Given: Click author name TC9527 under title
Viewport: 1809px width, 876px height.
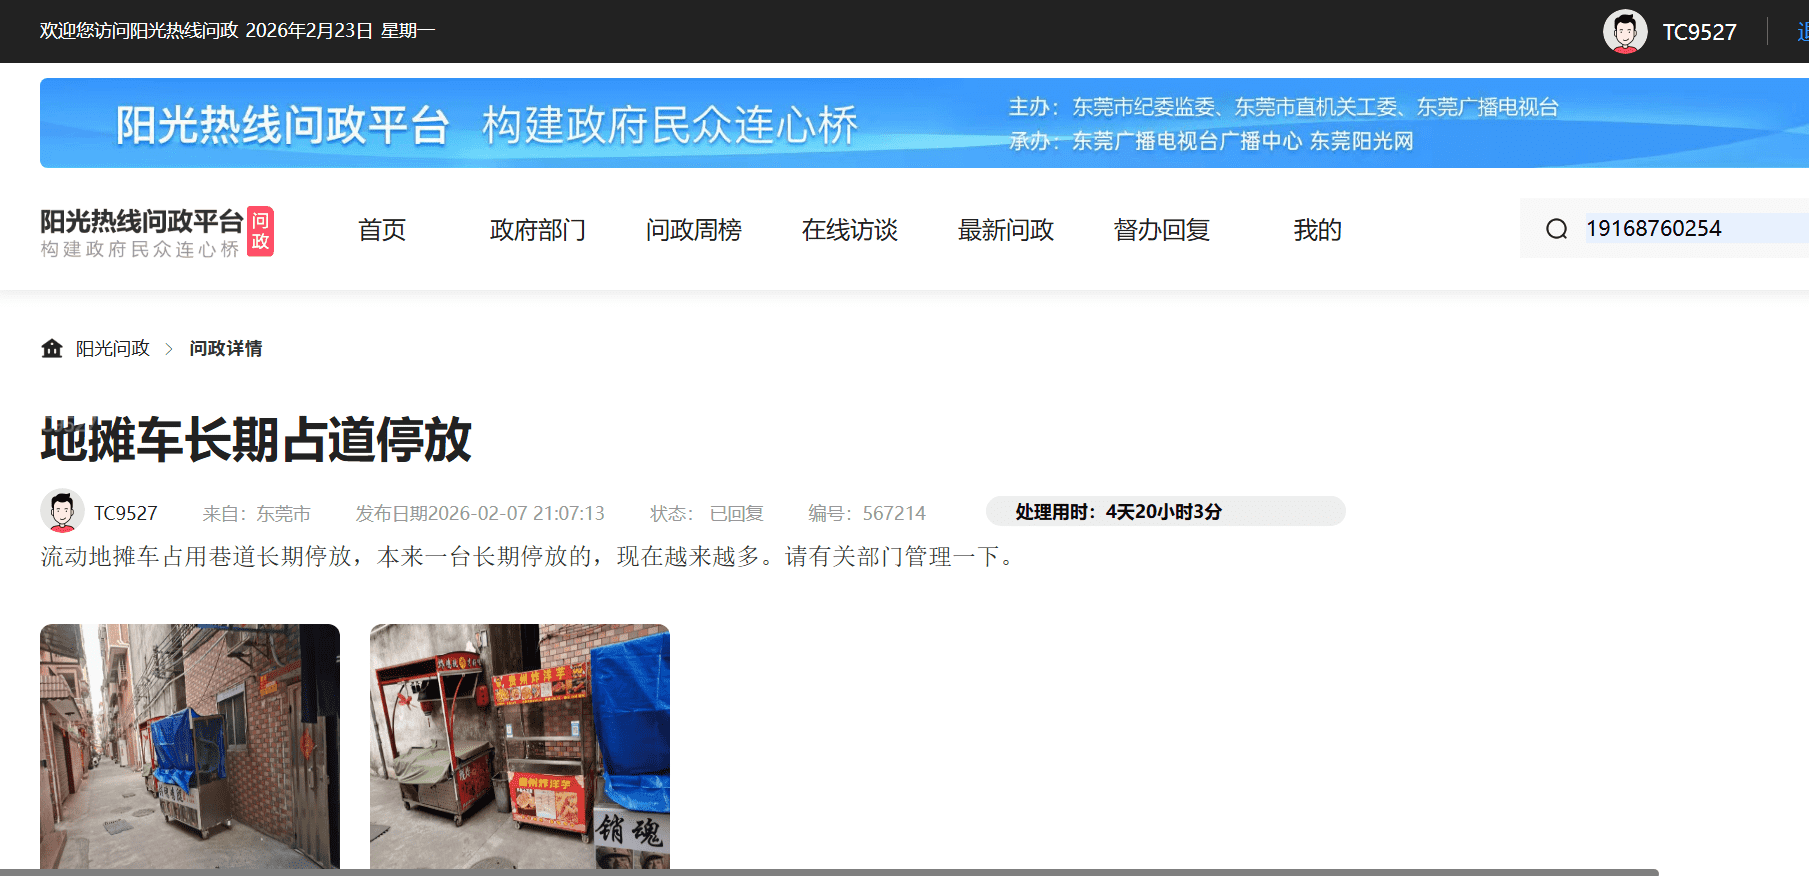Looking at the screenshot, I should (126, 513).
